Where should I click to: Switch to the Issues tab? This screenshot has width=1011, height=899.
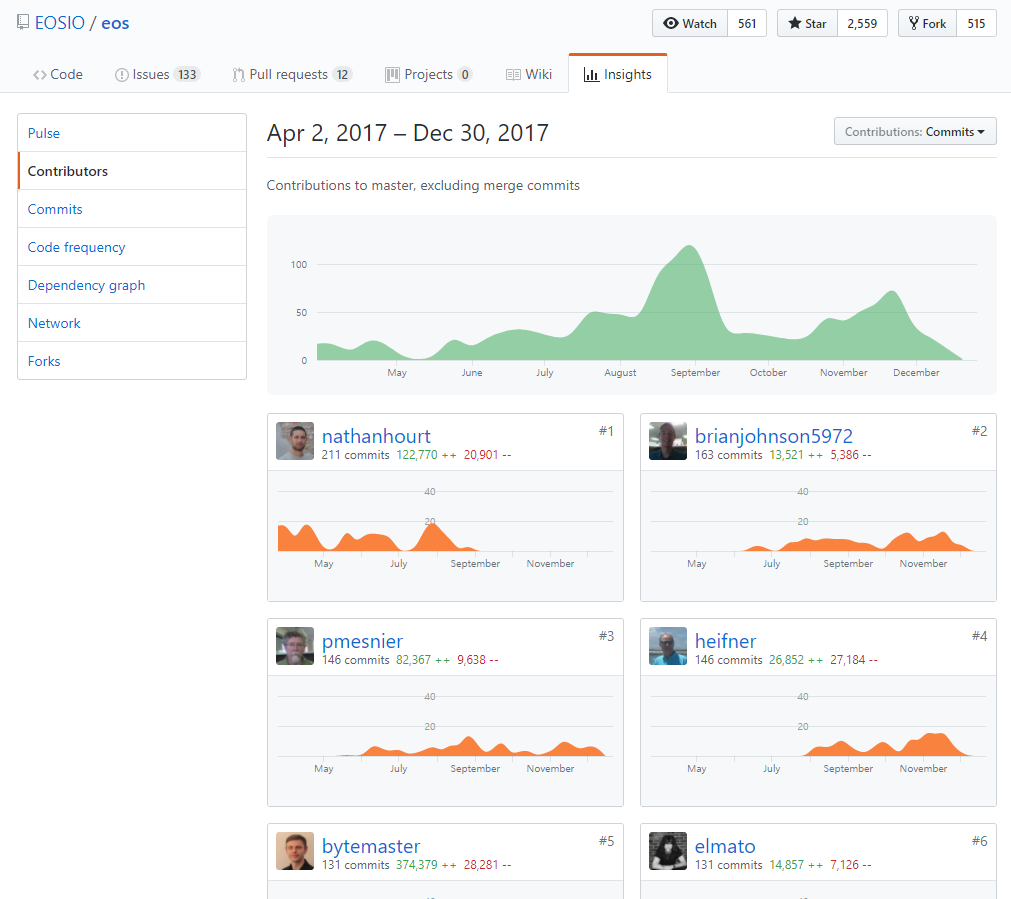[x=158, y=75]
